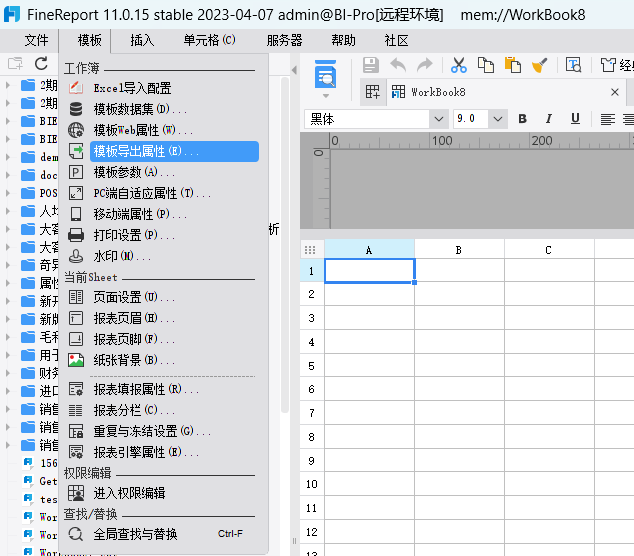Image resolution: width=634 pixels, height=556 pixels.
Task: Click the format painter brush icon
Action: (x=539, y=65)
